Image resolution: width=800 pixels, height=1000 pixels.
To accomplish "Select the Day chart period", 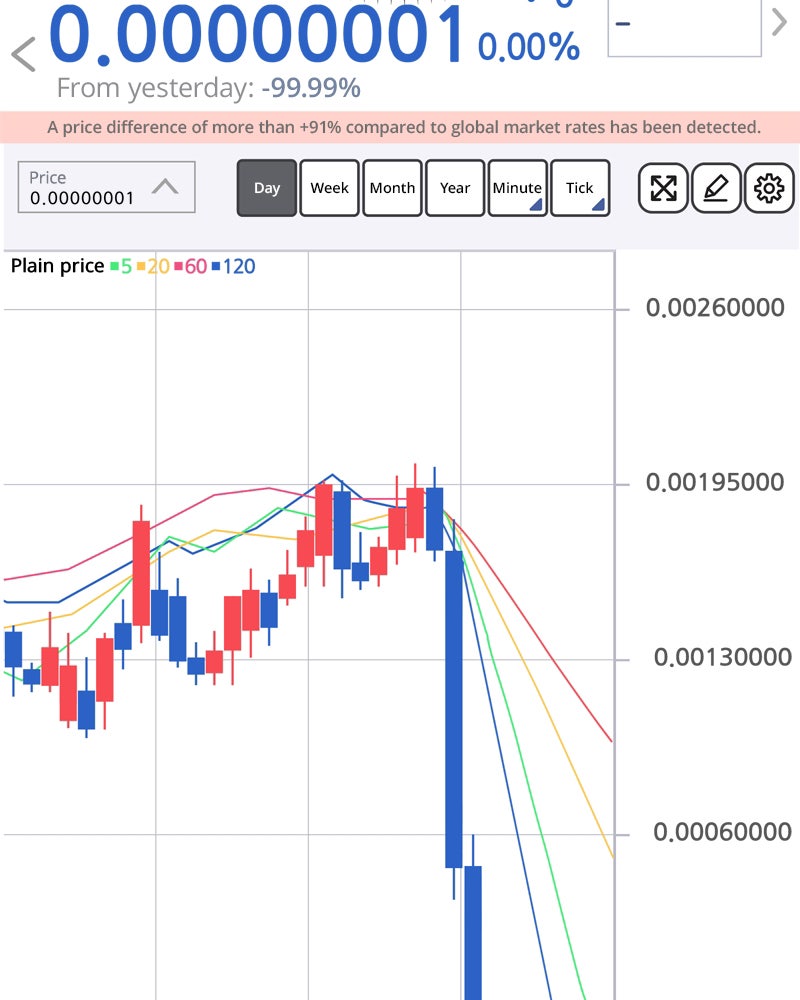I will [x=267, y=188].
